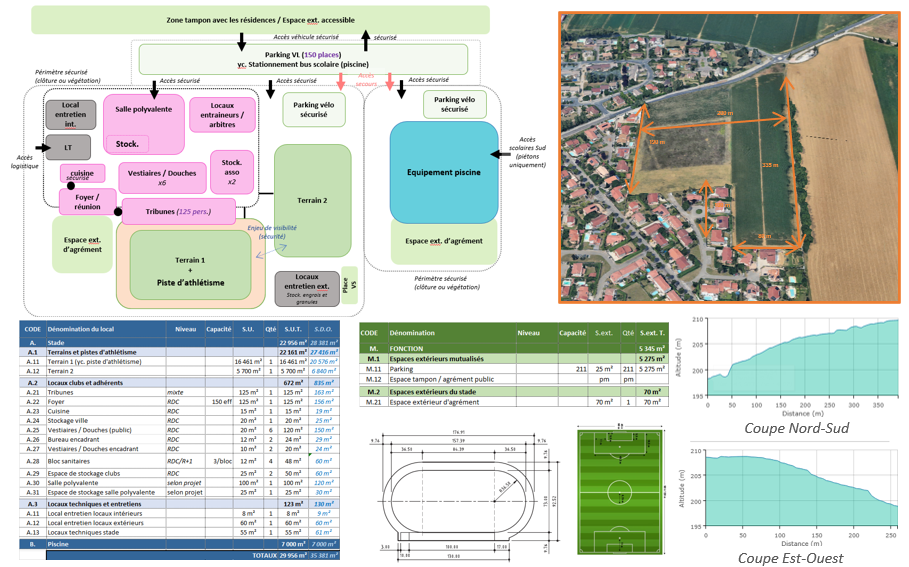
Task: Click the grey 'Local entretien int.' block
Action: pos(70,114)
